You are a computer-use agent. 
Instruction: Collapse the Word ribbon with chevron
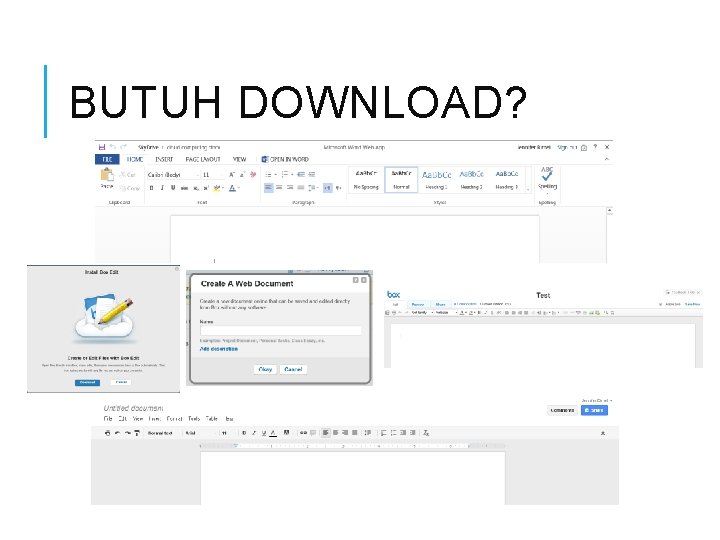[607, 159]
